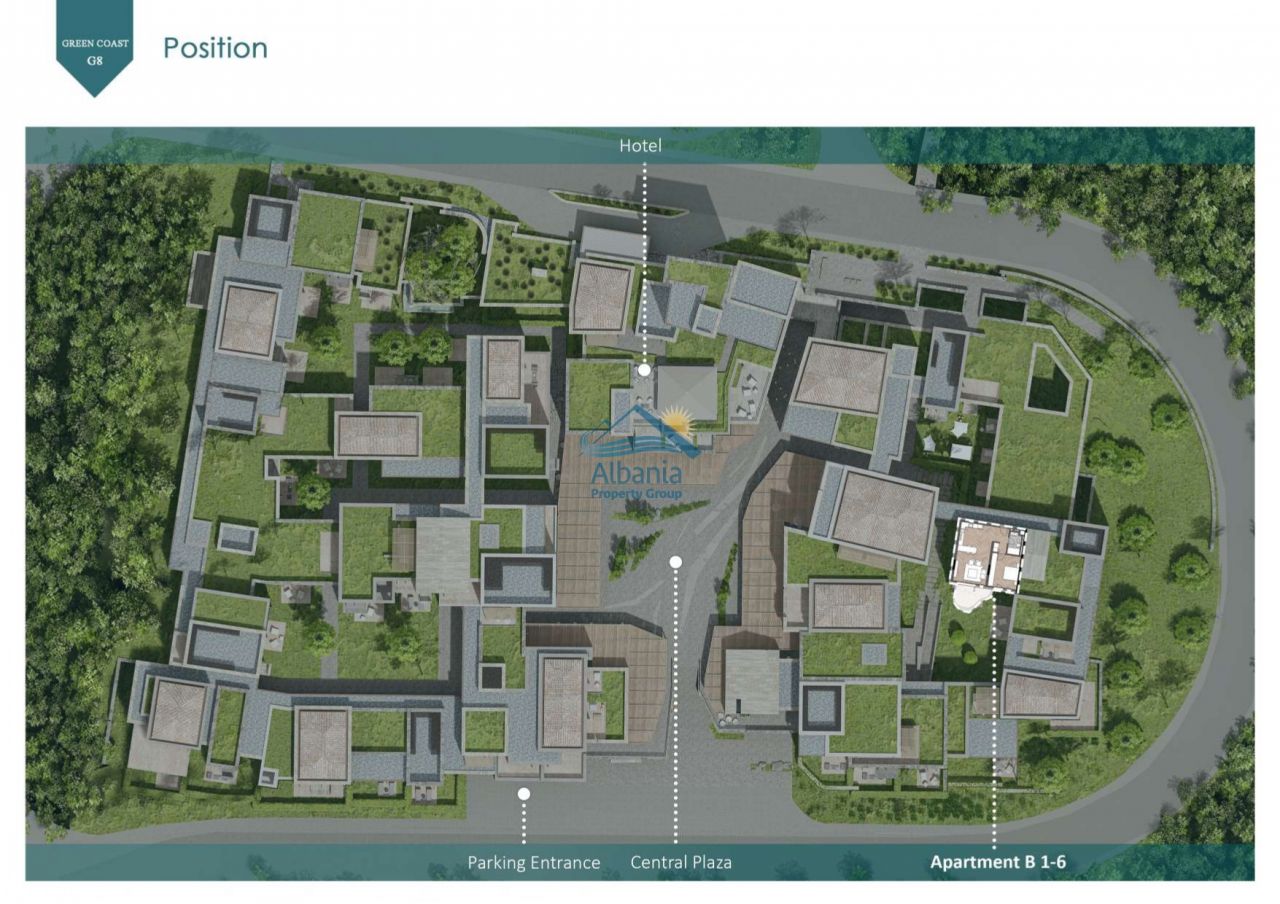1280x904 pixels.
Task: Select the Position page heading
Action: click(215, 48)
